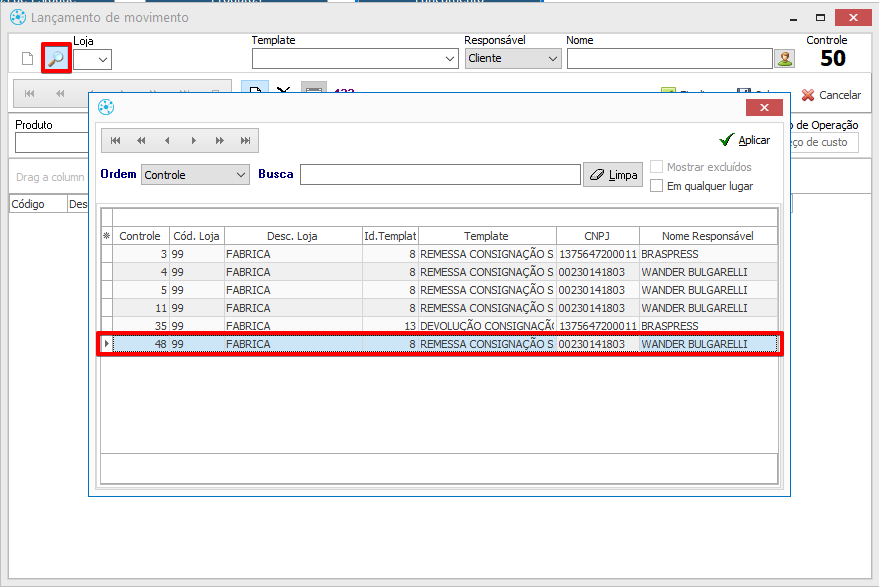Click the person lookup icon next to Nome
The image size is (879, 588).
(x=785, y=58)
